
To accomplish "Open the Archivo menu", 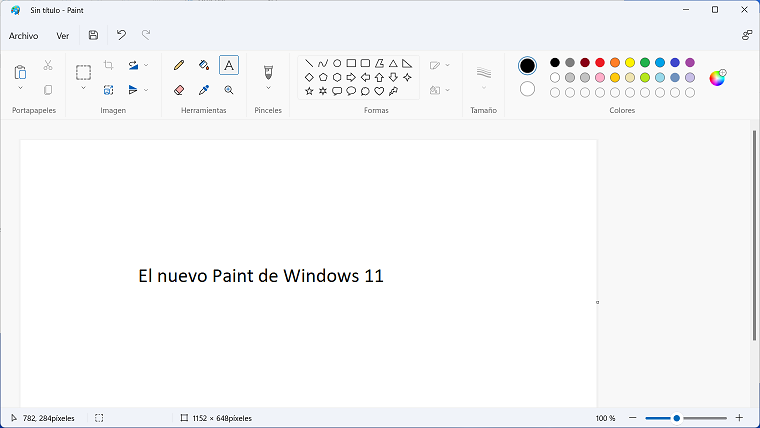I will click(x=23, y=35).
